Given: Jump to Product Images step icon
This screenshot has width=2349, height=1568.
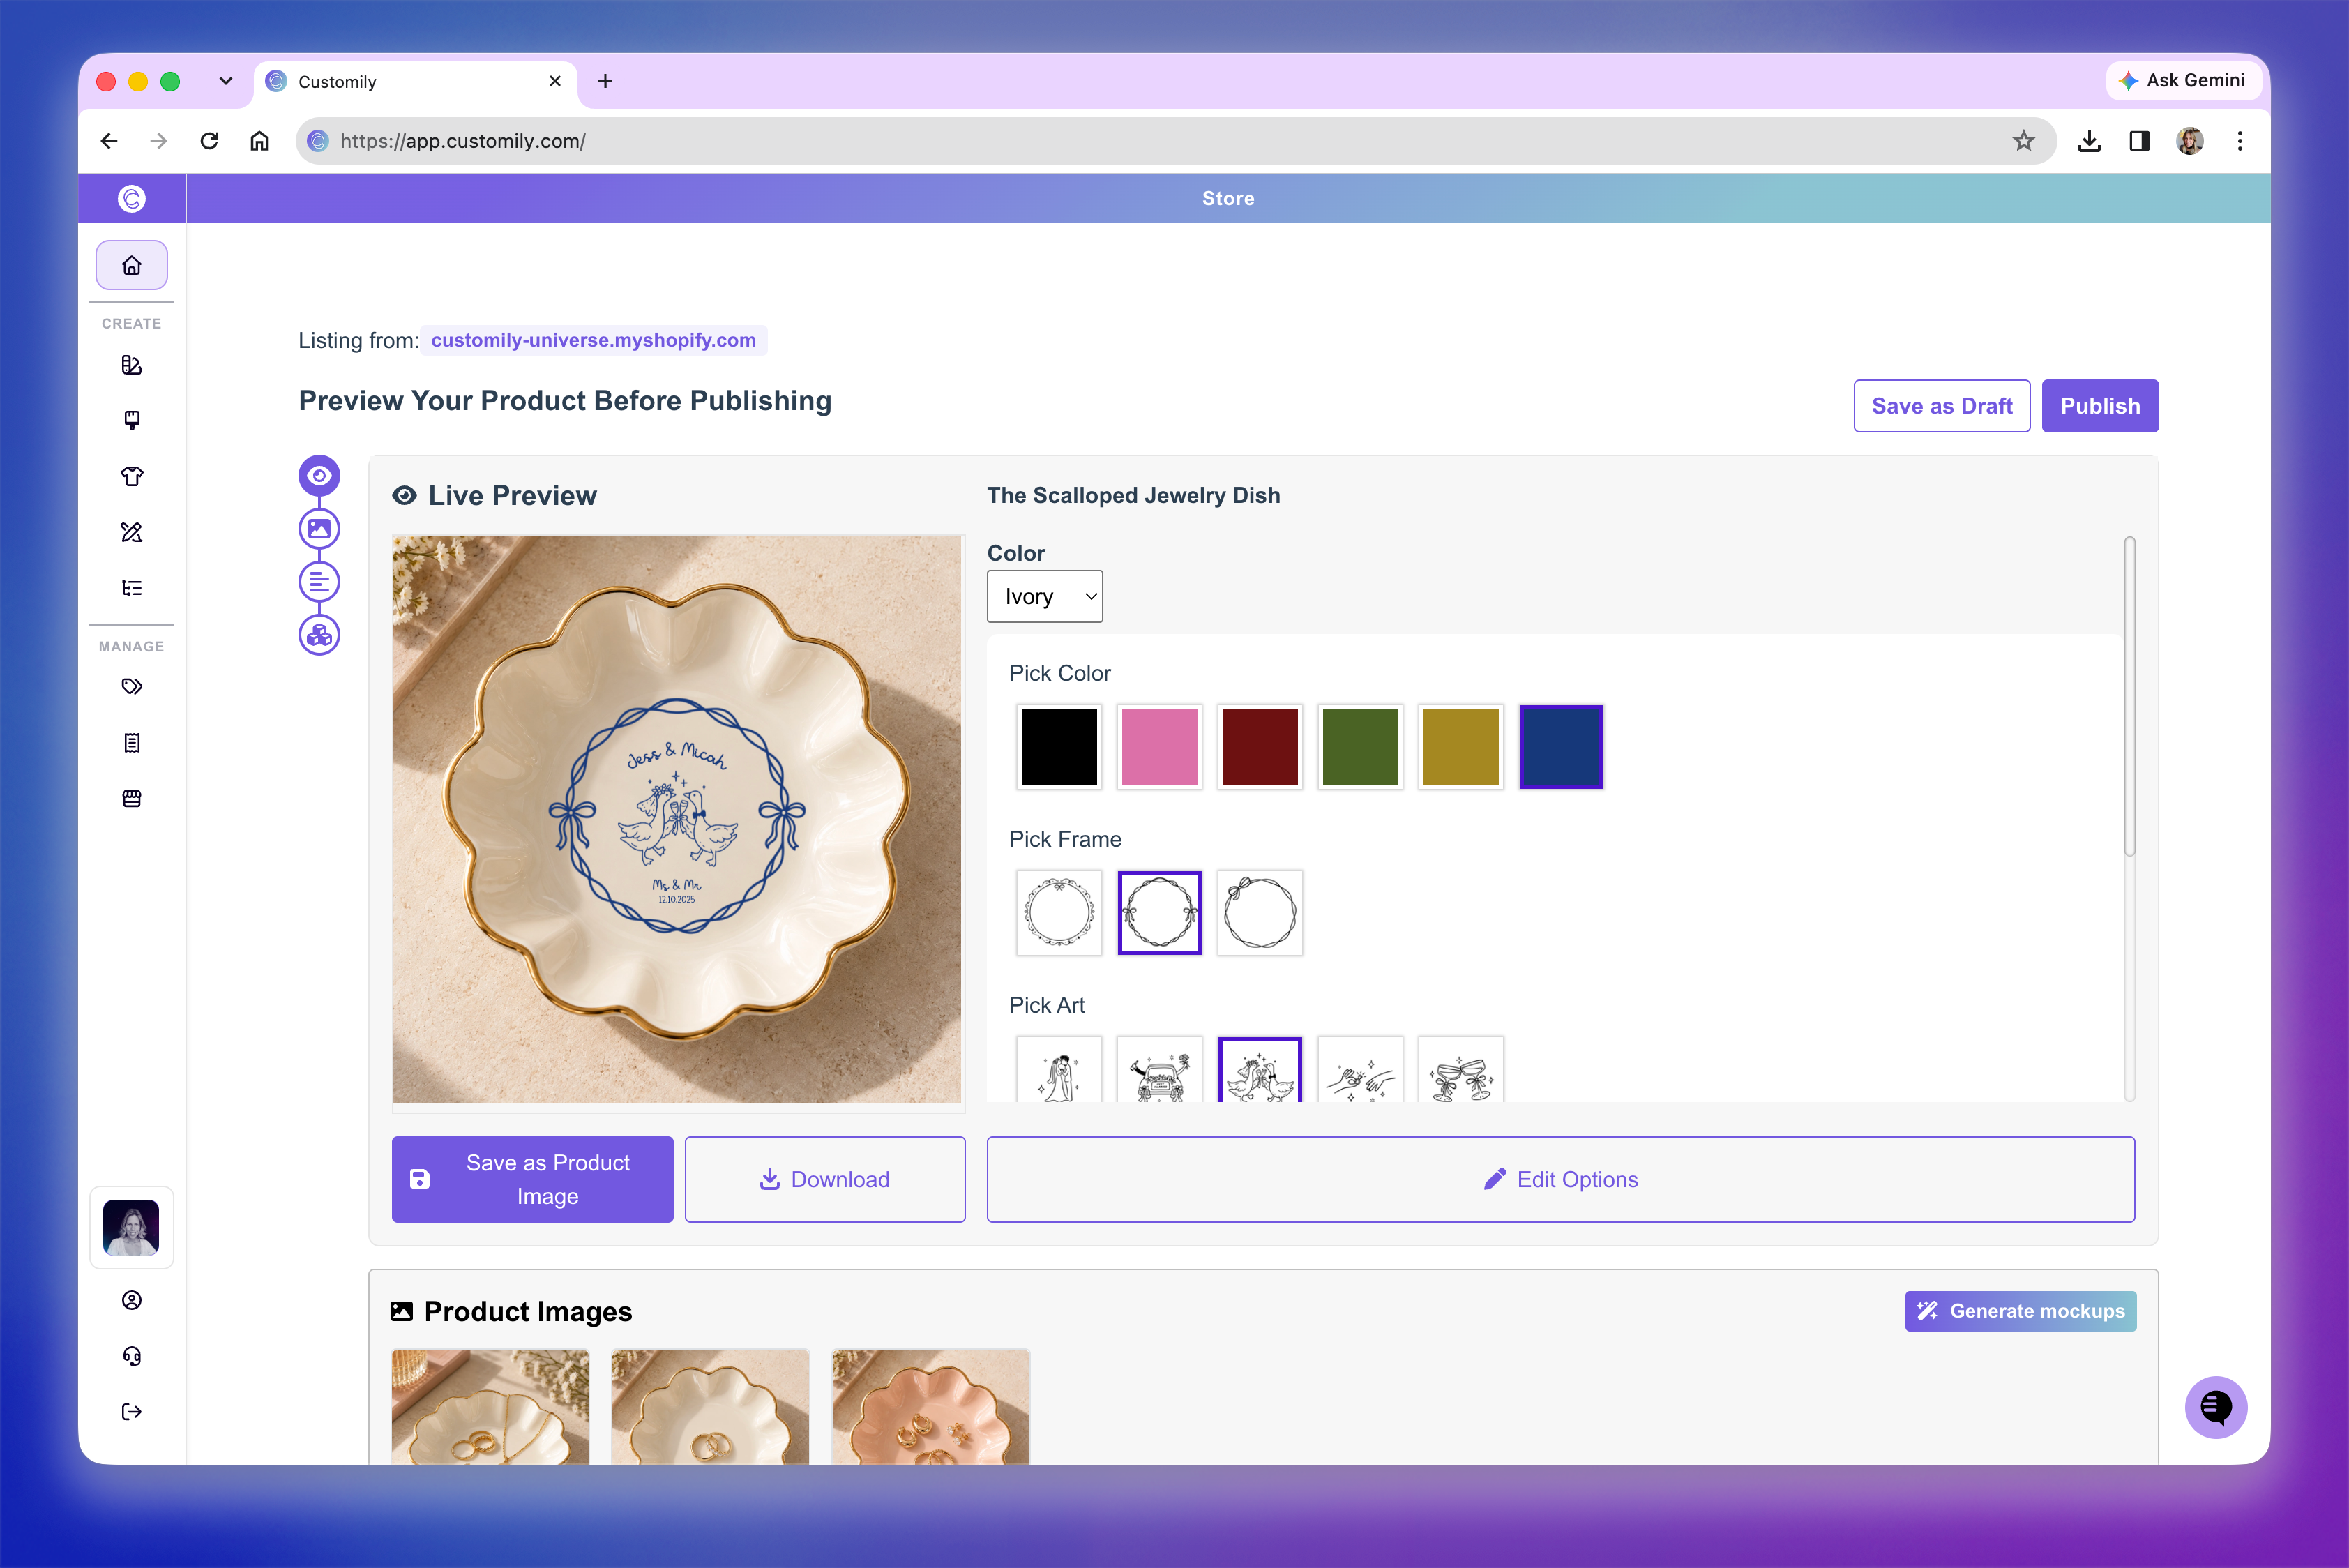Looking at the screenshot, I should click(x=319, y=529).
